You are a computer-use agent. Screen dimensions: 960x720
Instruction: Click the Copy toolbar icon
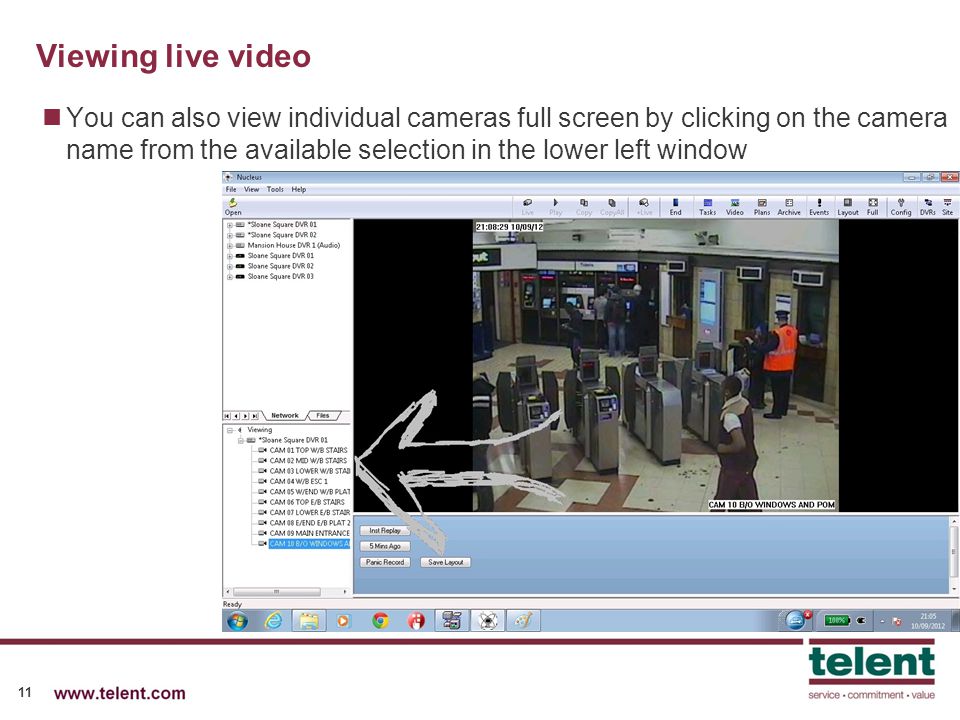pyautogui.click(x=584, y=207)
